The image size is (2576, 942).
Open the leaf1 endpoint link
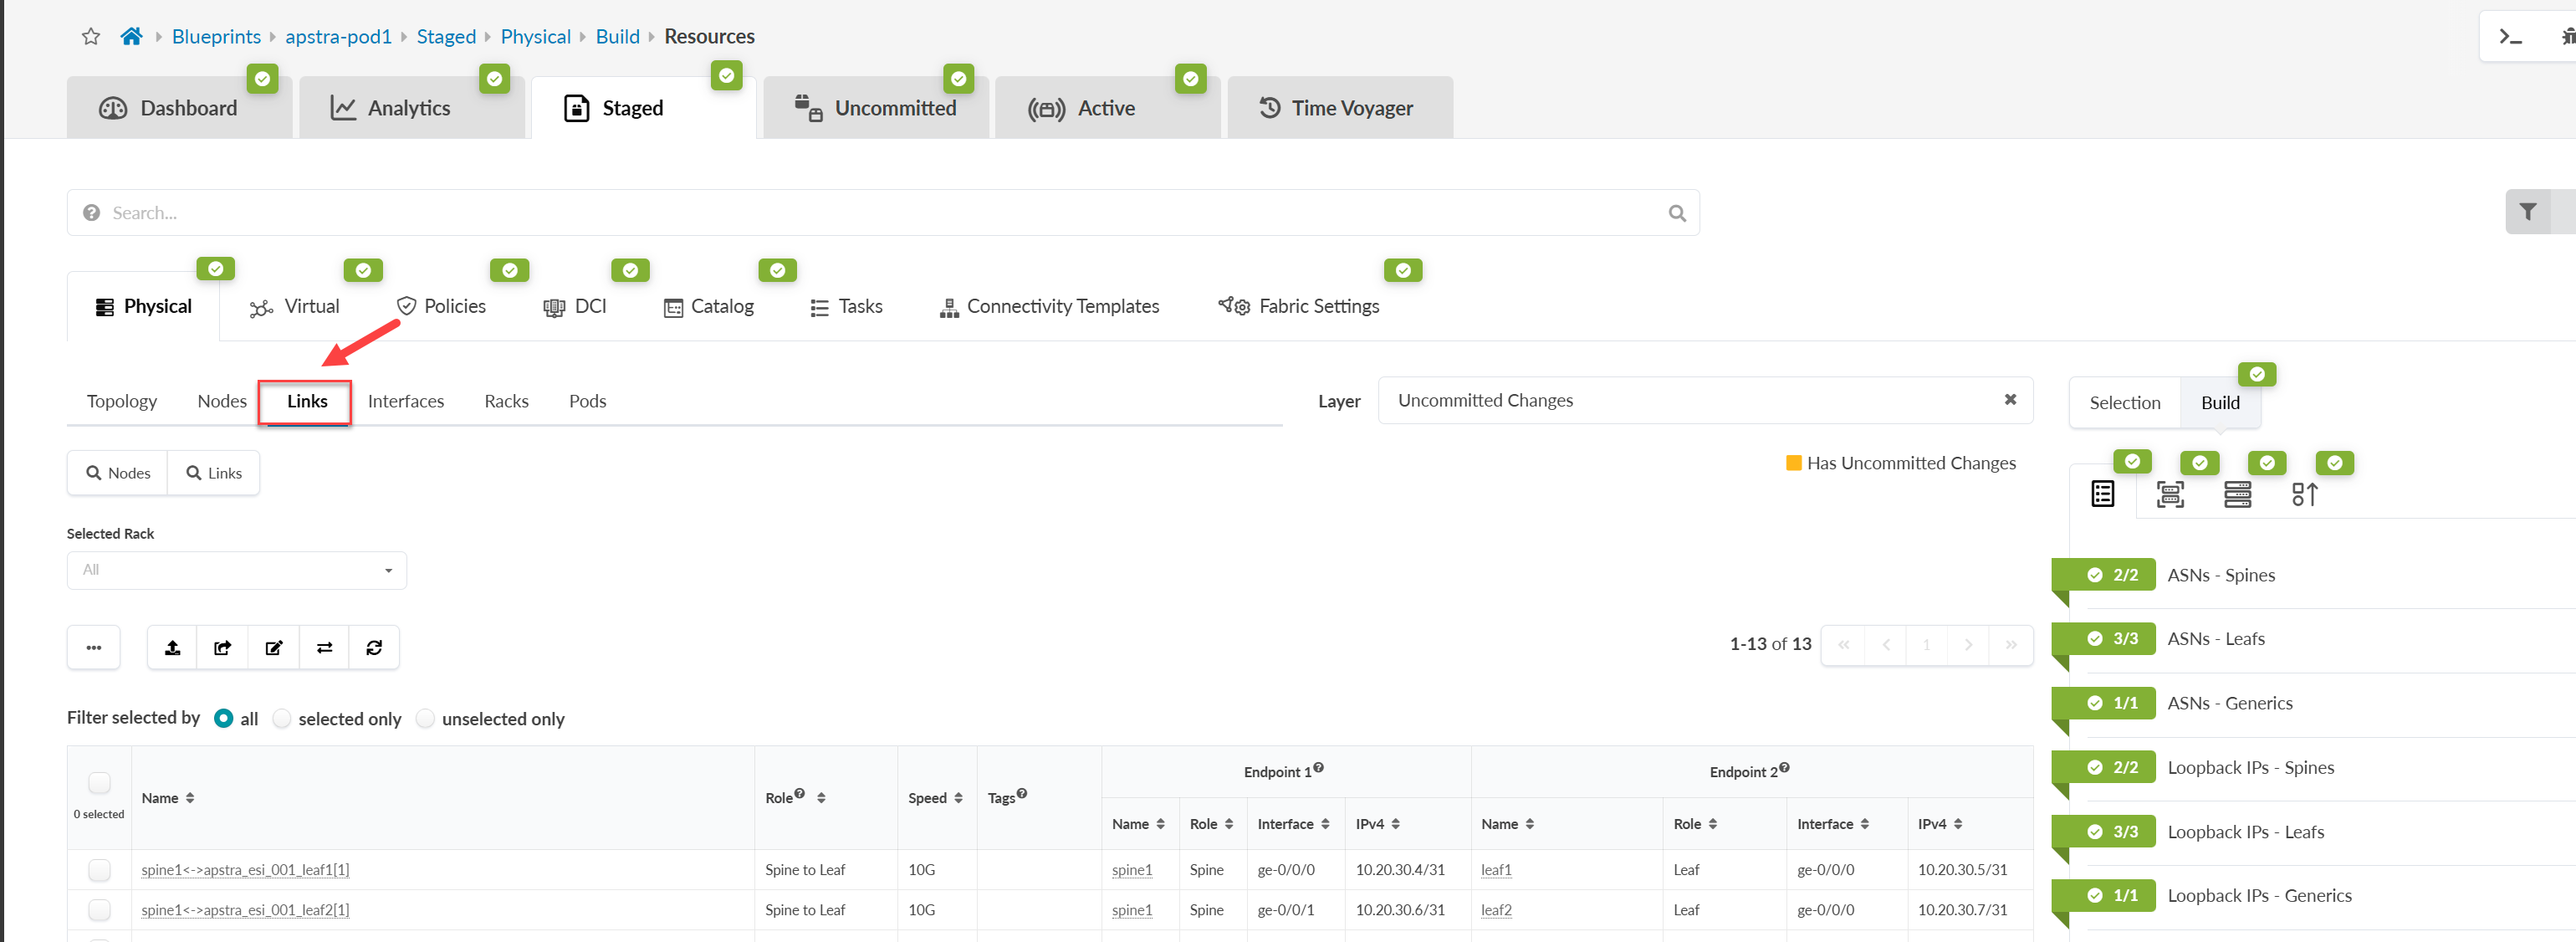pos(1495,870)
